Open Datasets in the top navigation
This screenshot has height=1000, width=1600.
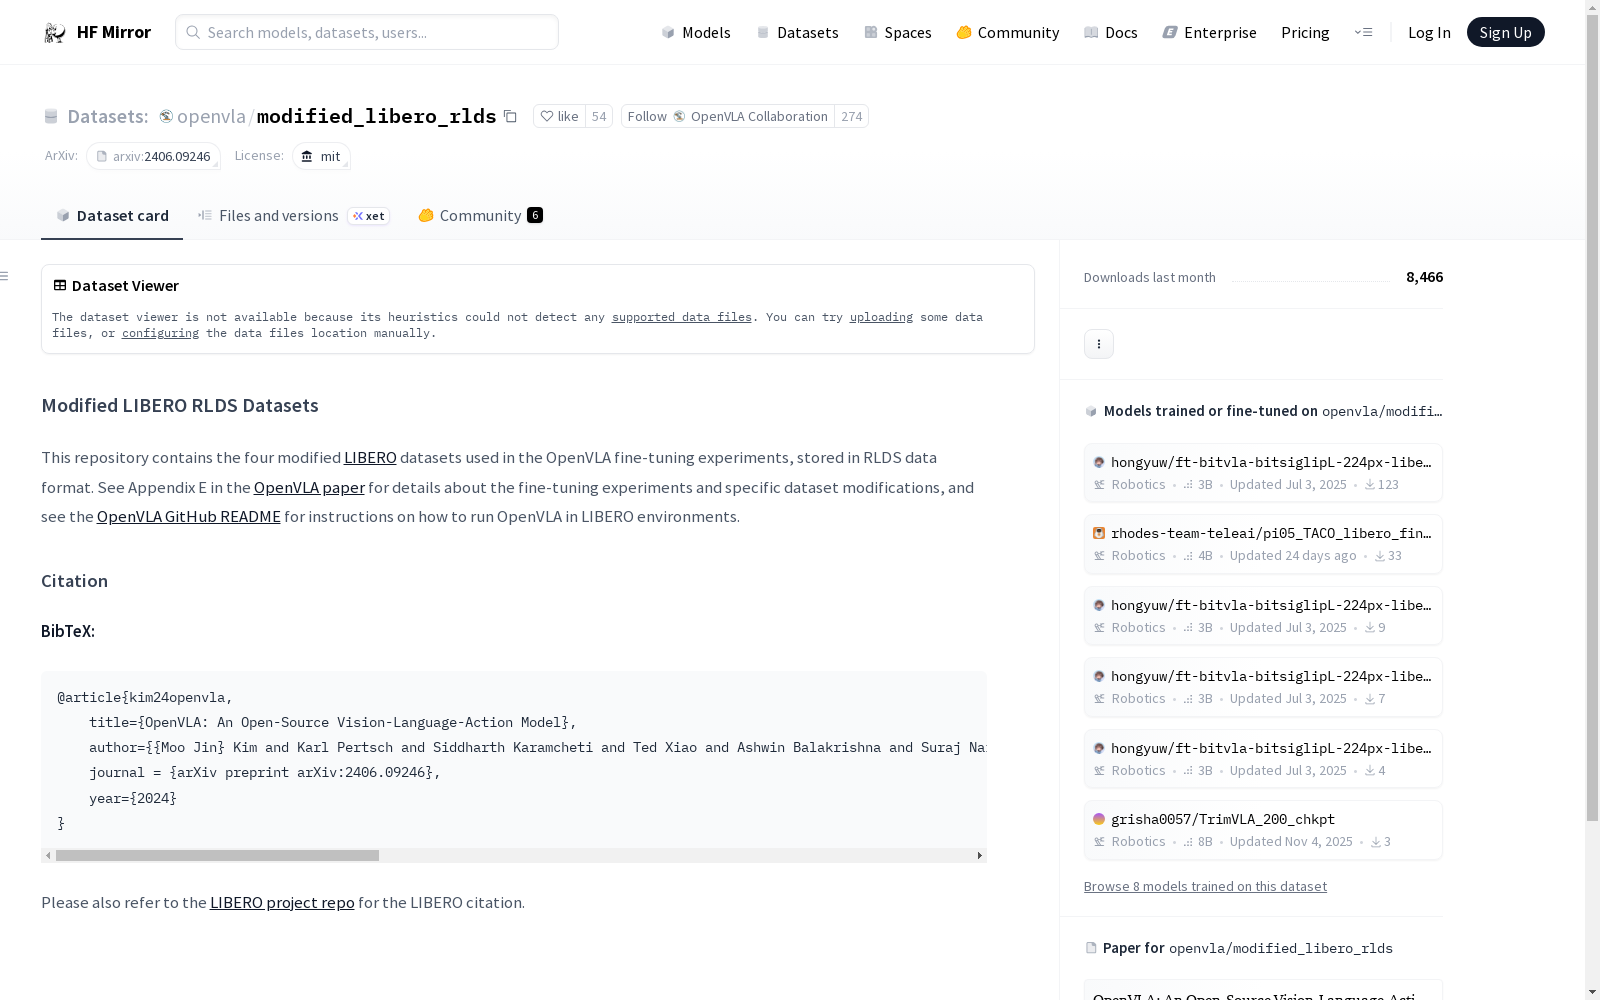tap(797, 32)
